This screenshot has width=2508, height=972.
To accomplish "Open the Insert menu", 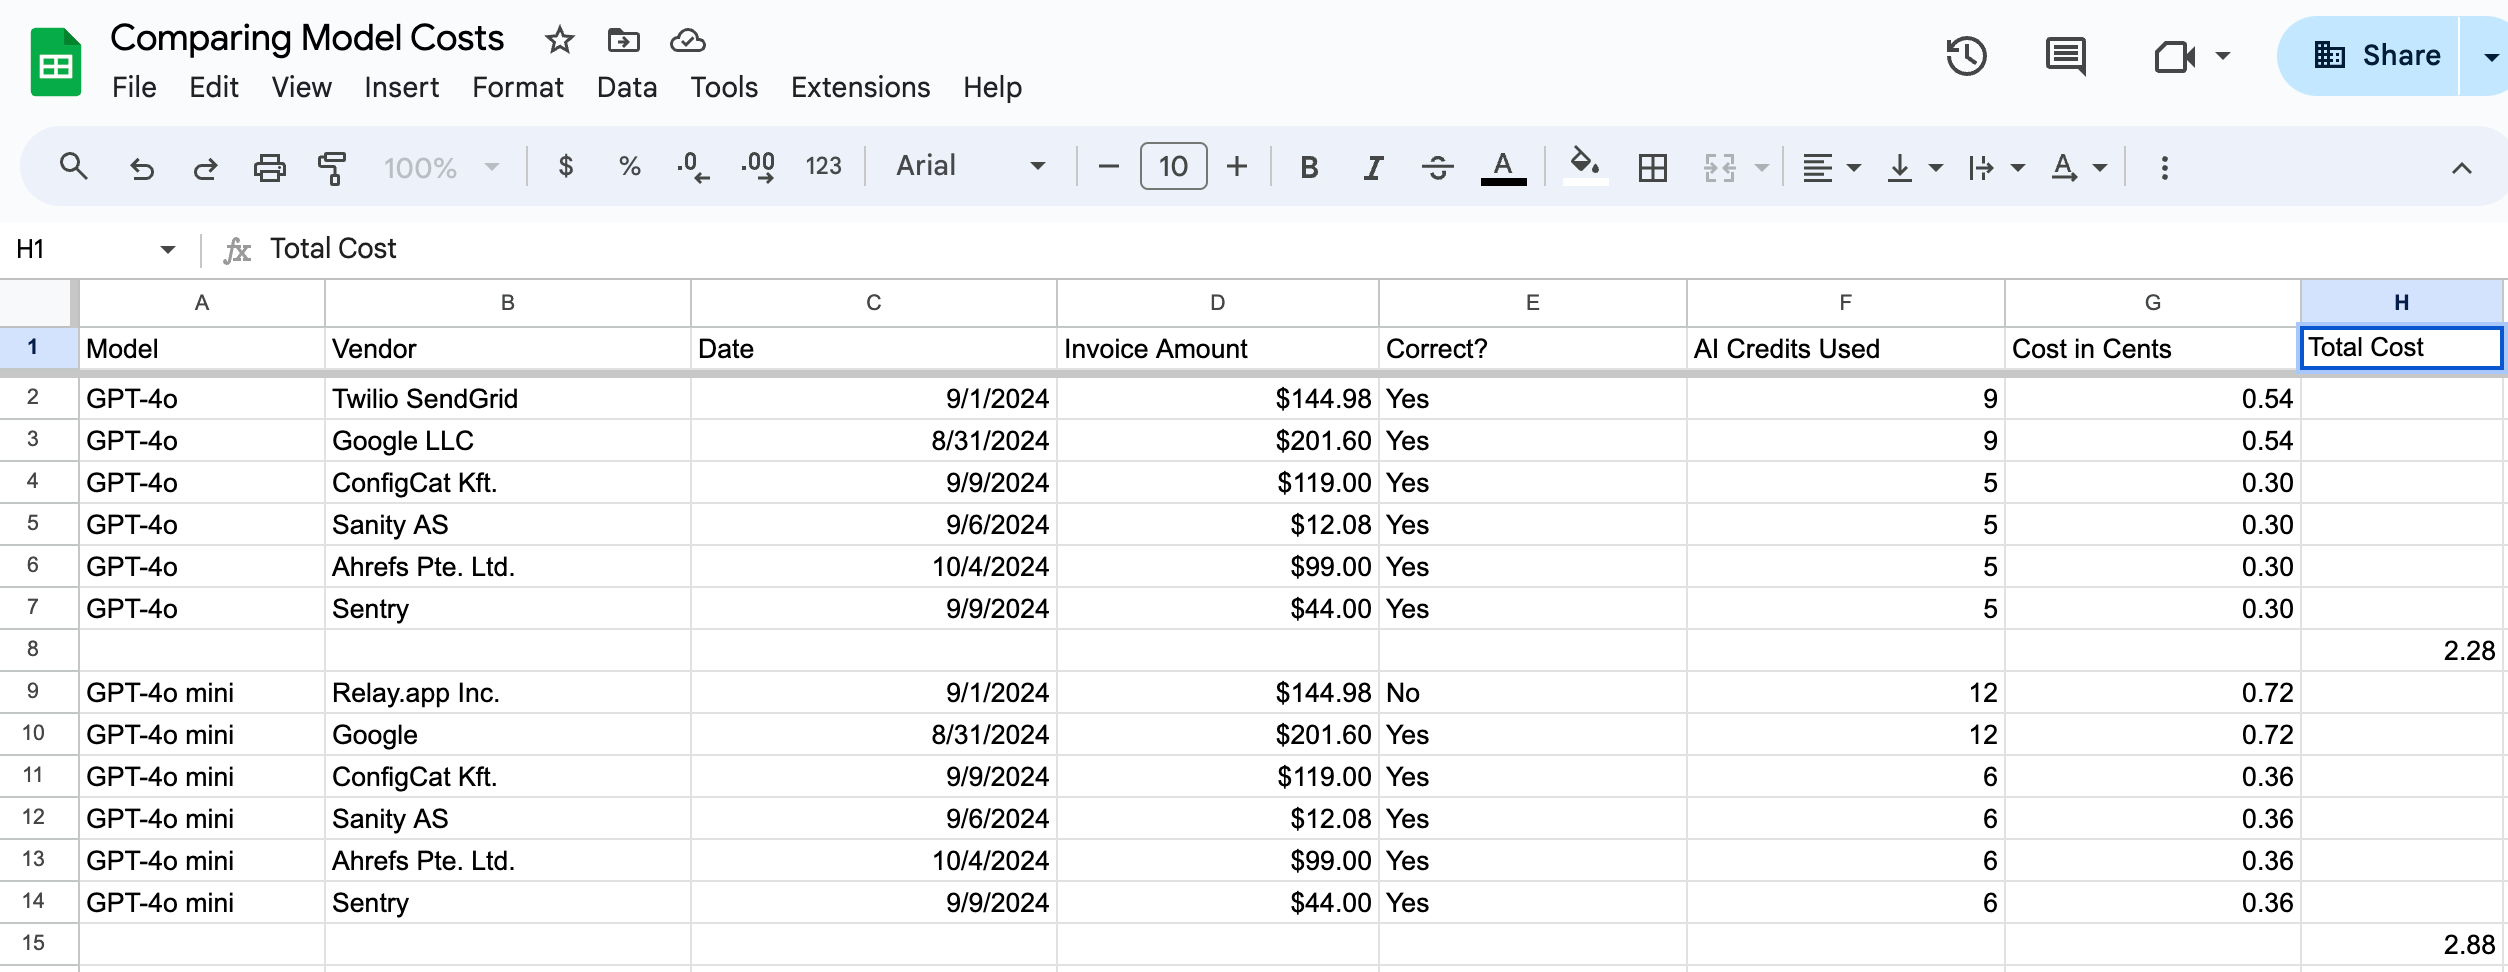I will 401,88.
